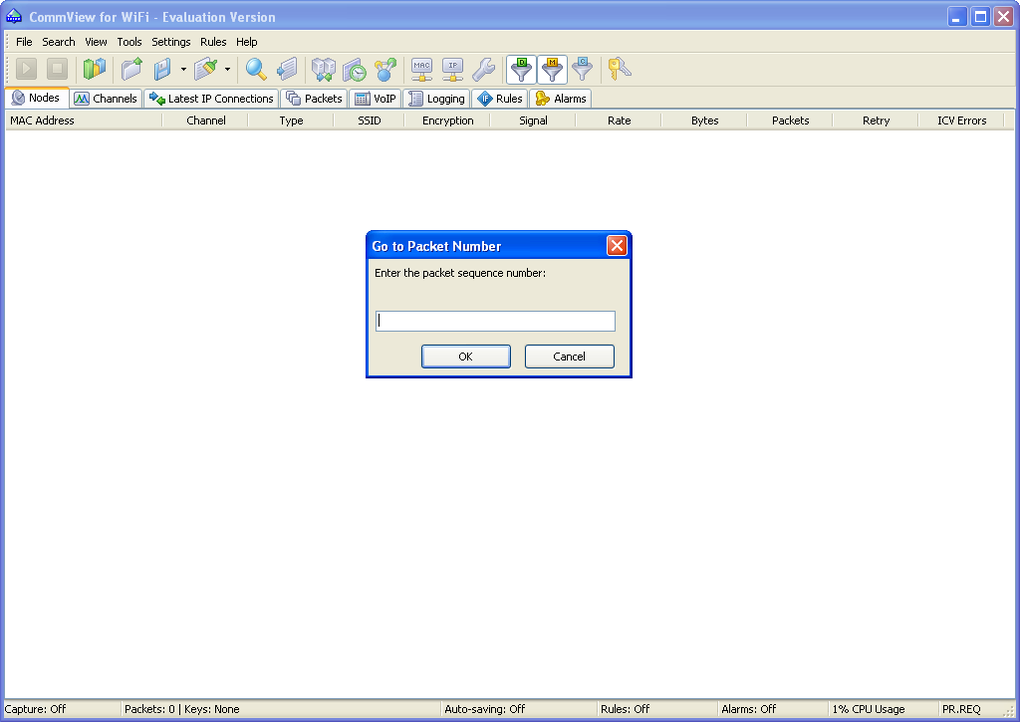The height and width of the screenshot is (722, 1020).
Task: Click 'Capture: Off' in status bar
Action: (x=35, y=709)
